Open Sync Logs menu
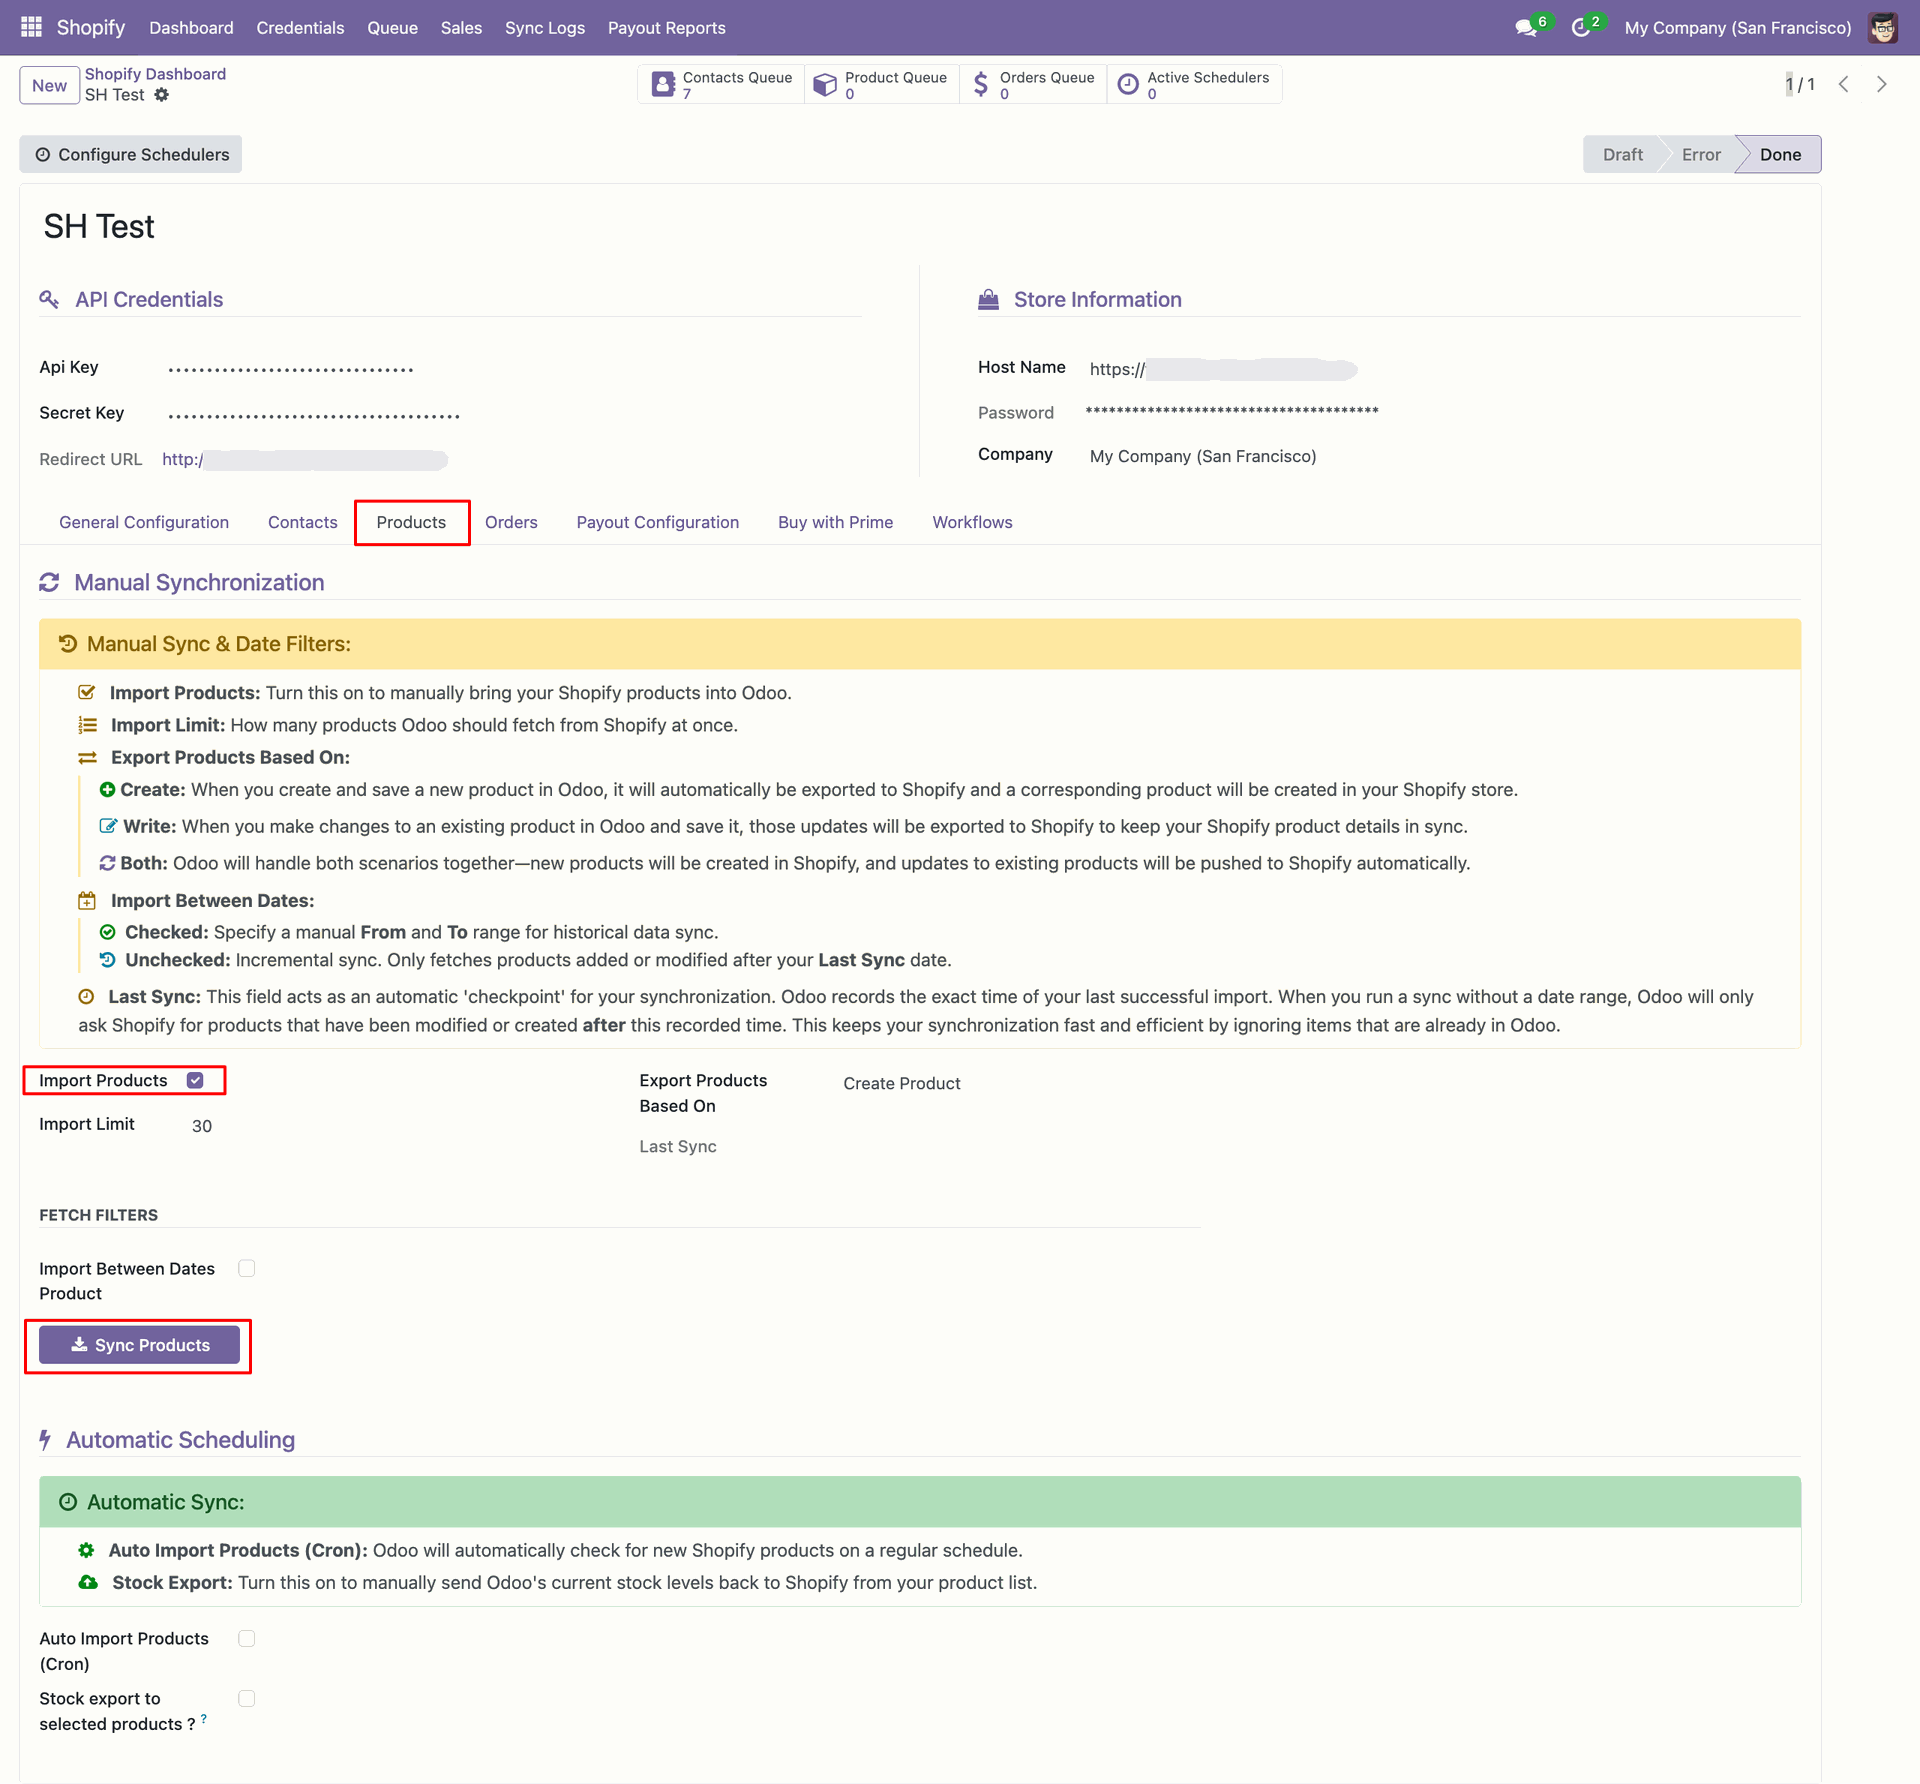The image size is (1920, 1784). tap(545, 28)
